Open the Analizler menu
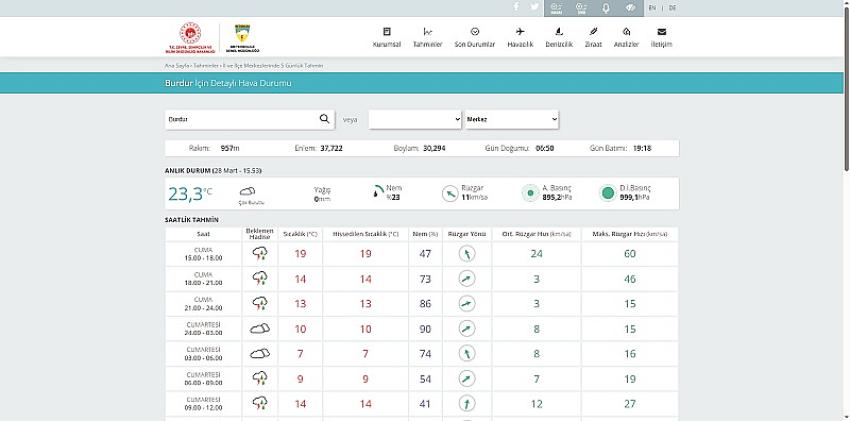The width and height of the screenshot is (850, 421). point(626,37)
